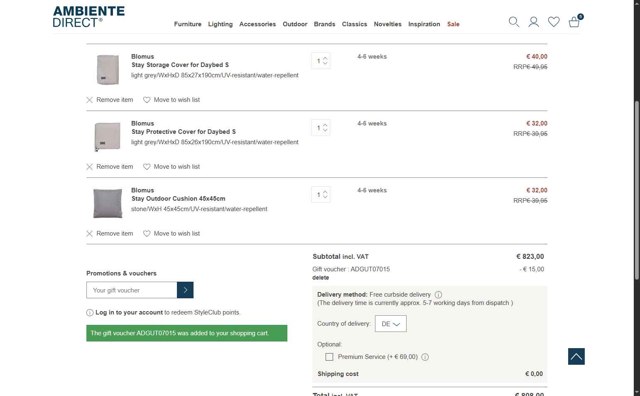
Task: Click the scroll-to-top arrow button
Action: [576, 356]
